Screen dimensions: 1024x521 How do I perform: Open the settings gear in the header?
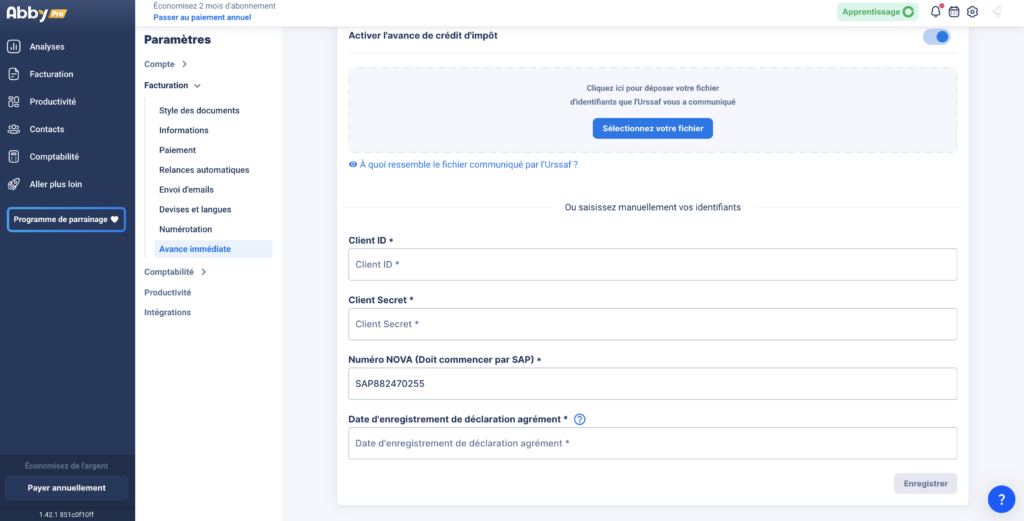[972, 12]
